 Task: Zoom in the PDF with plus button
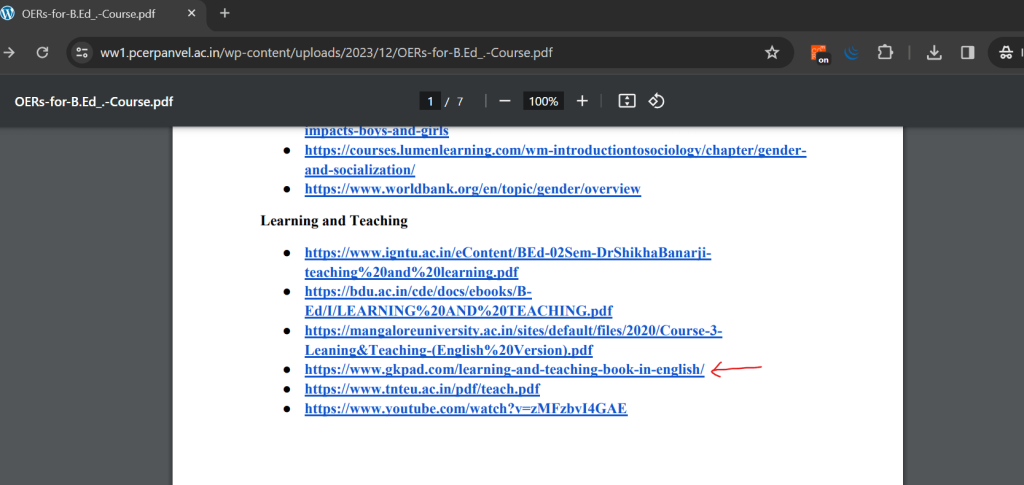pyautogui.click(x=583, y=101)
